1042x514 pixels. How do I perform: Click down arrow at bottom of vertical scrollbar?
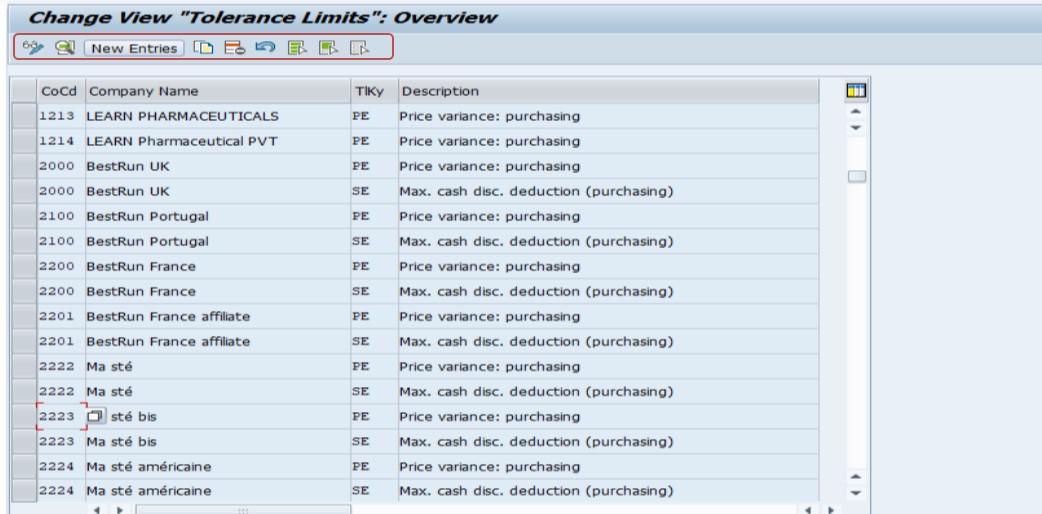857,493
